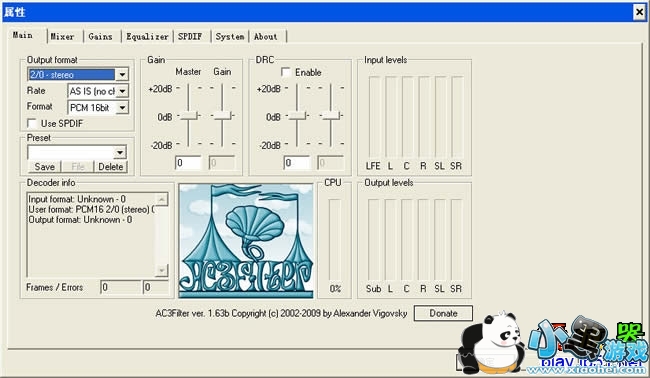
Task: Click the selected 2/0 - stereo output value
Action: 71,75
